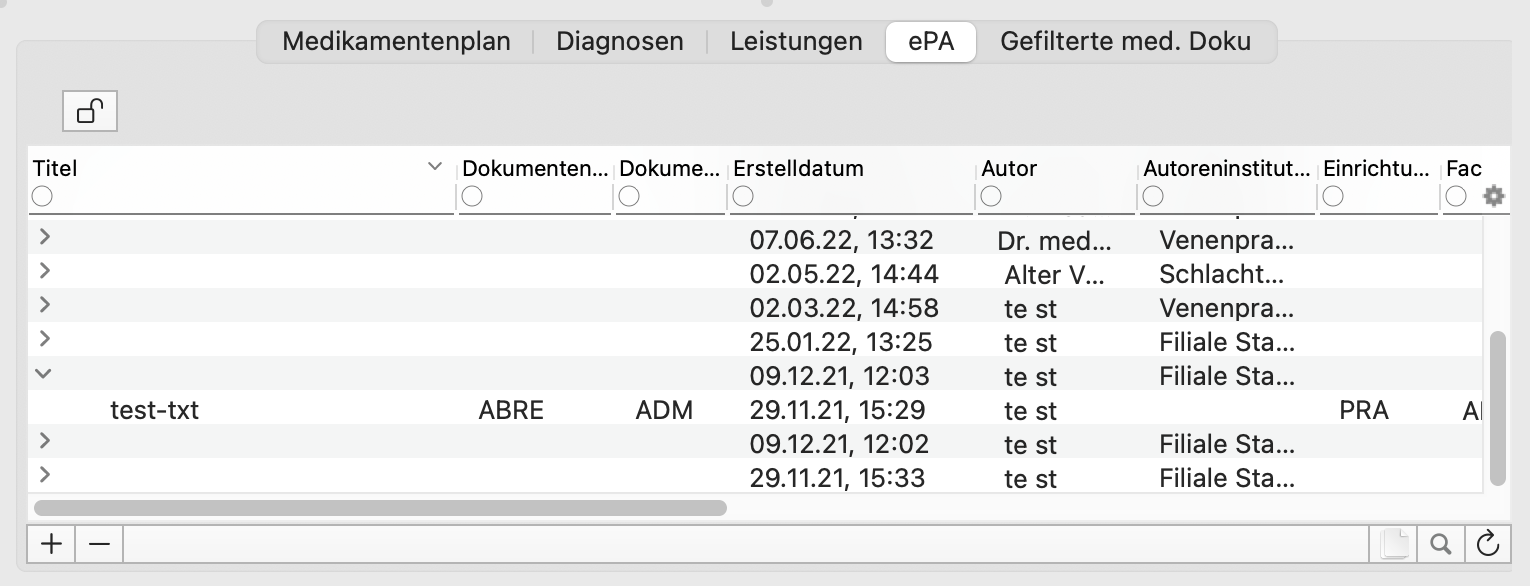1530x586 pixels.
Task: Open the table settings gear icon
Action: point(1493,196)
